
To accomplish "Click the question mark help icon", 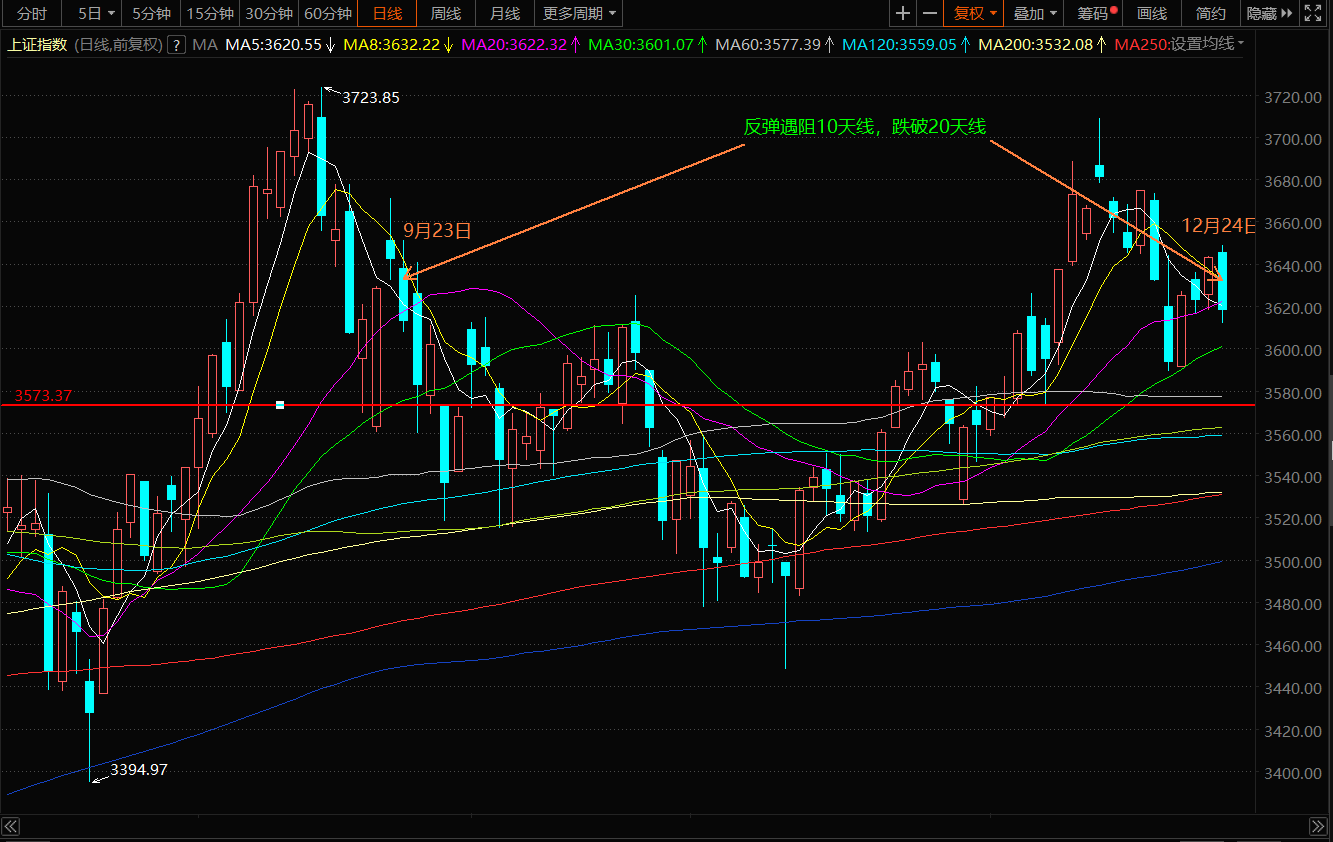I will 177,45.
